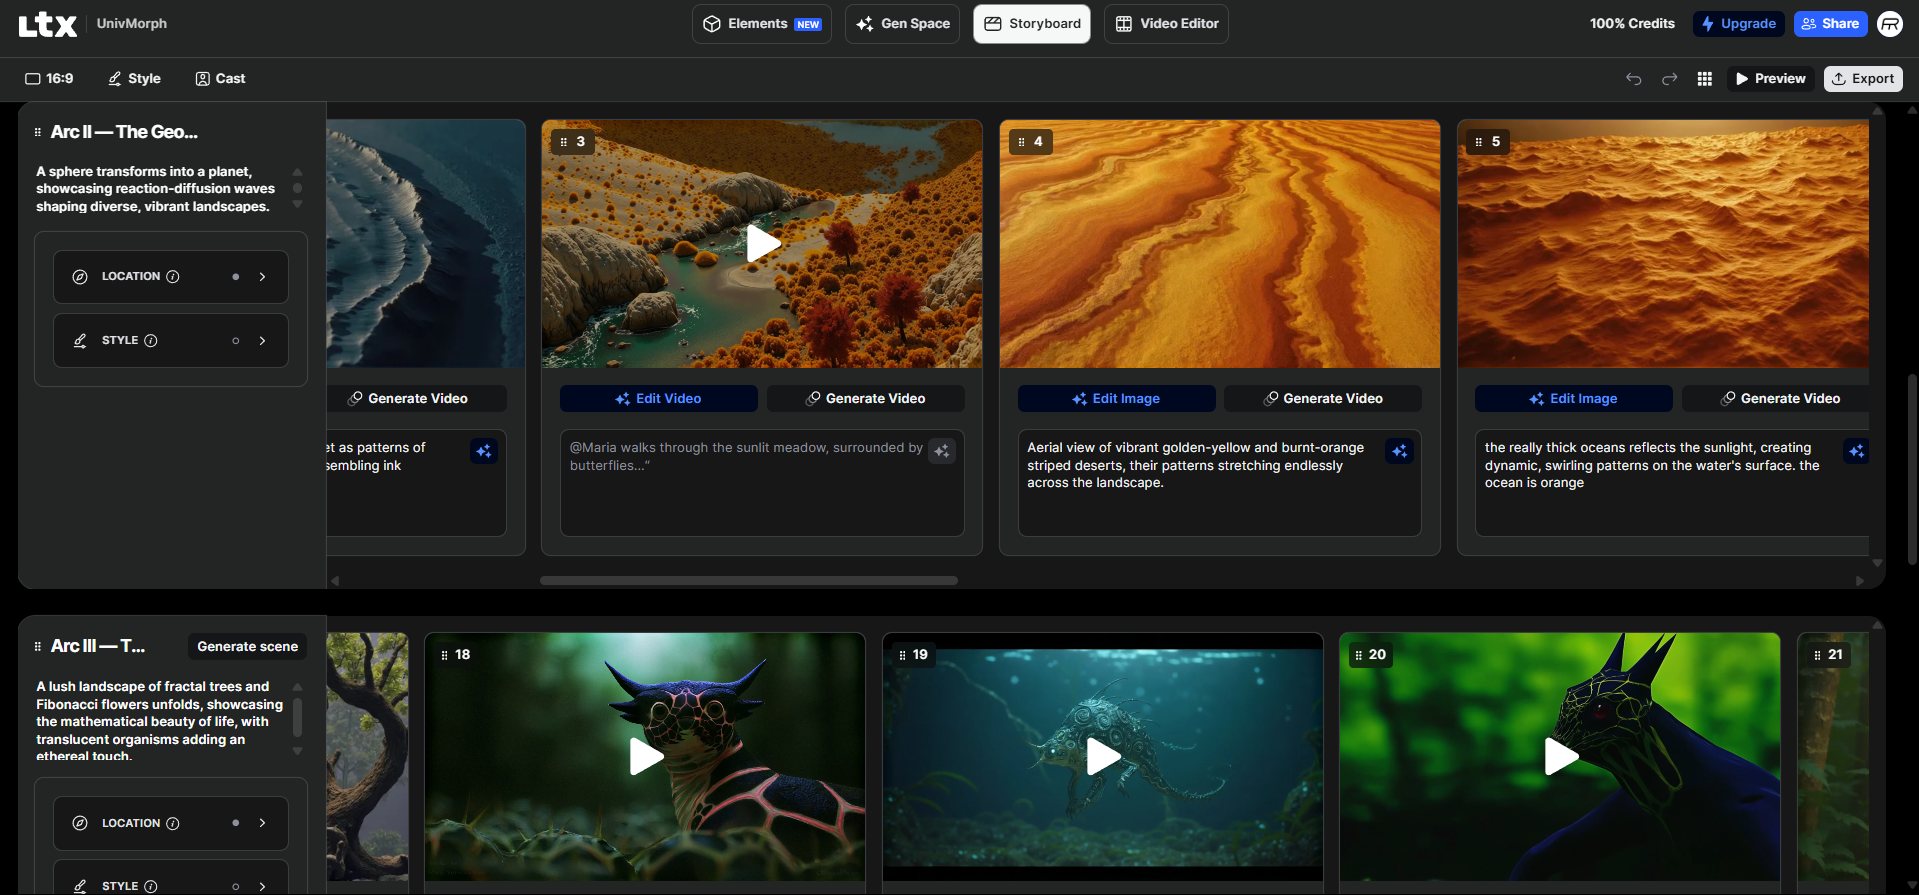Click the shot 4 number handle

(1031, 142)
